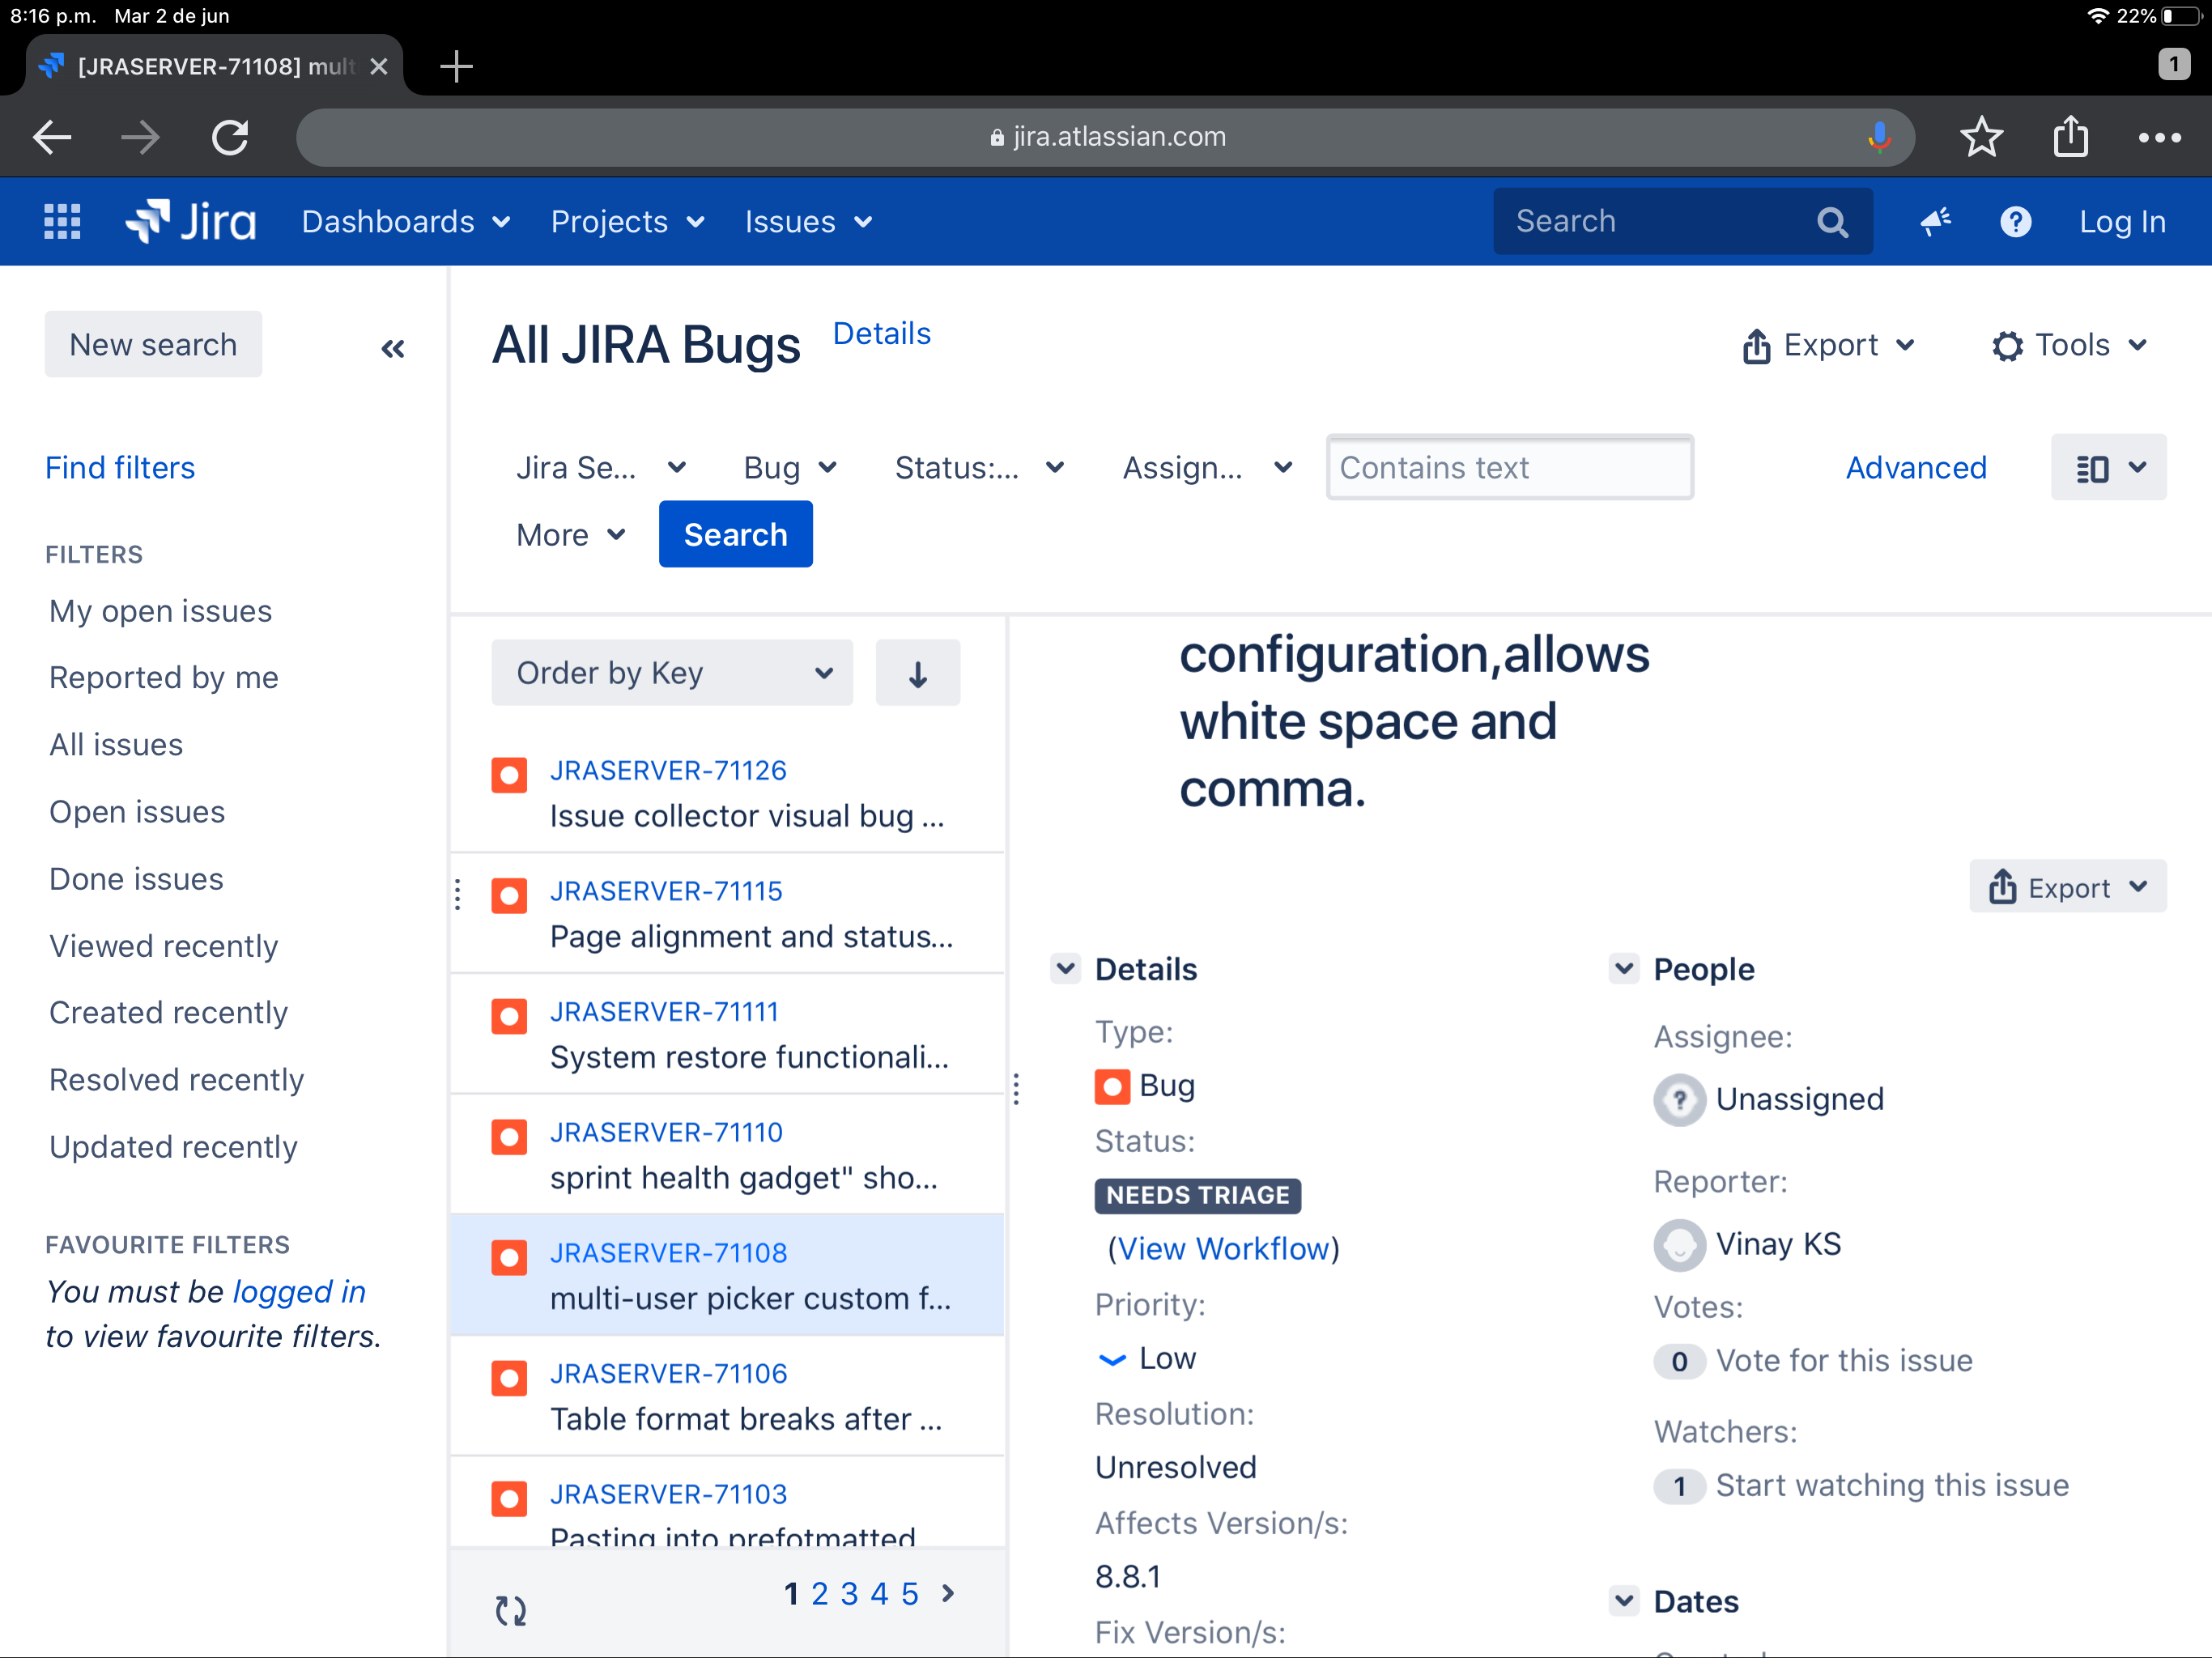Tap the browser share icon
The height and width of the screenshot is (1658, 2212).
[x=2070, y=137]
